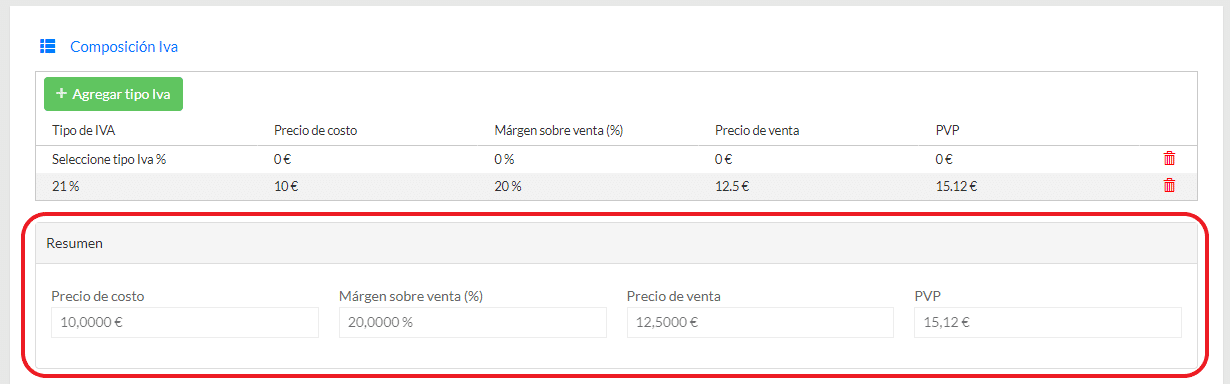Delete the 21 % Iva row
Viewport: 1230px width, 384px height.
pyautogui.click(x=1169, y=185)
